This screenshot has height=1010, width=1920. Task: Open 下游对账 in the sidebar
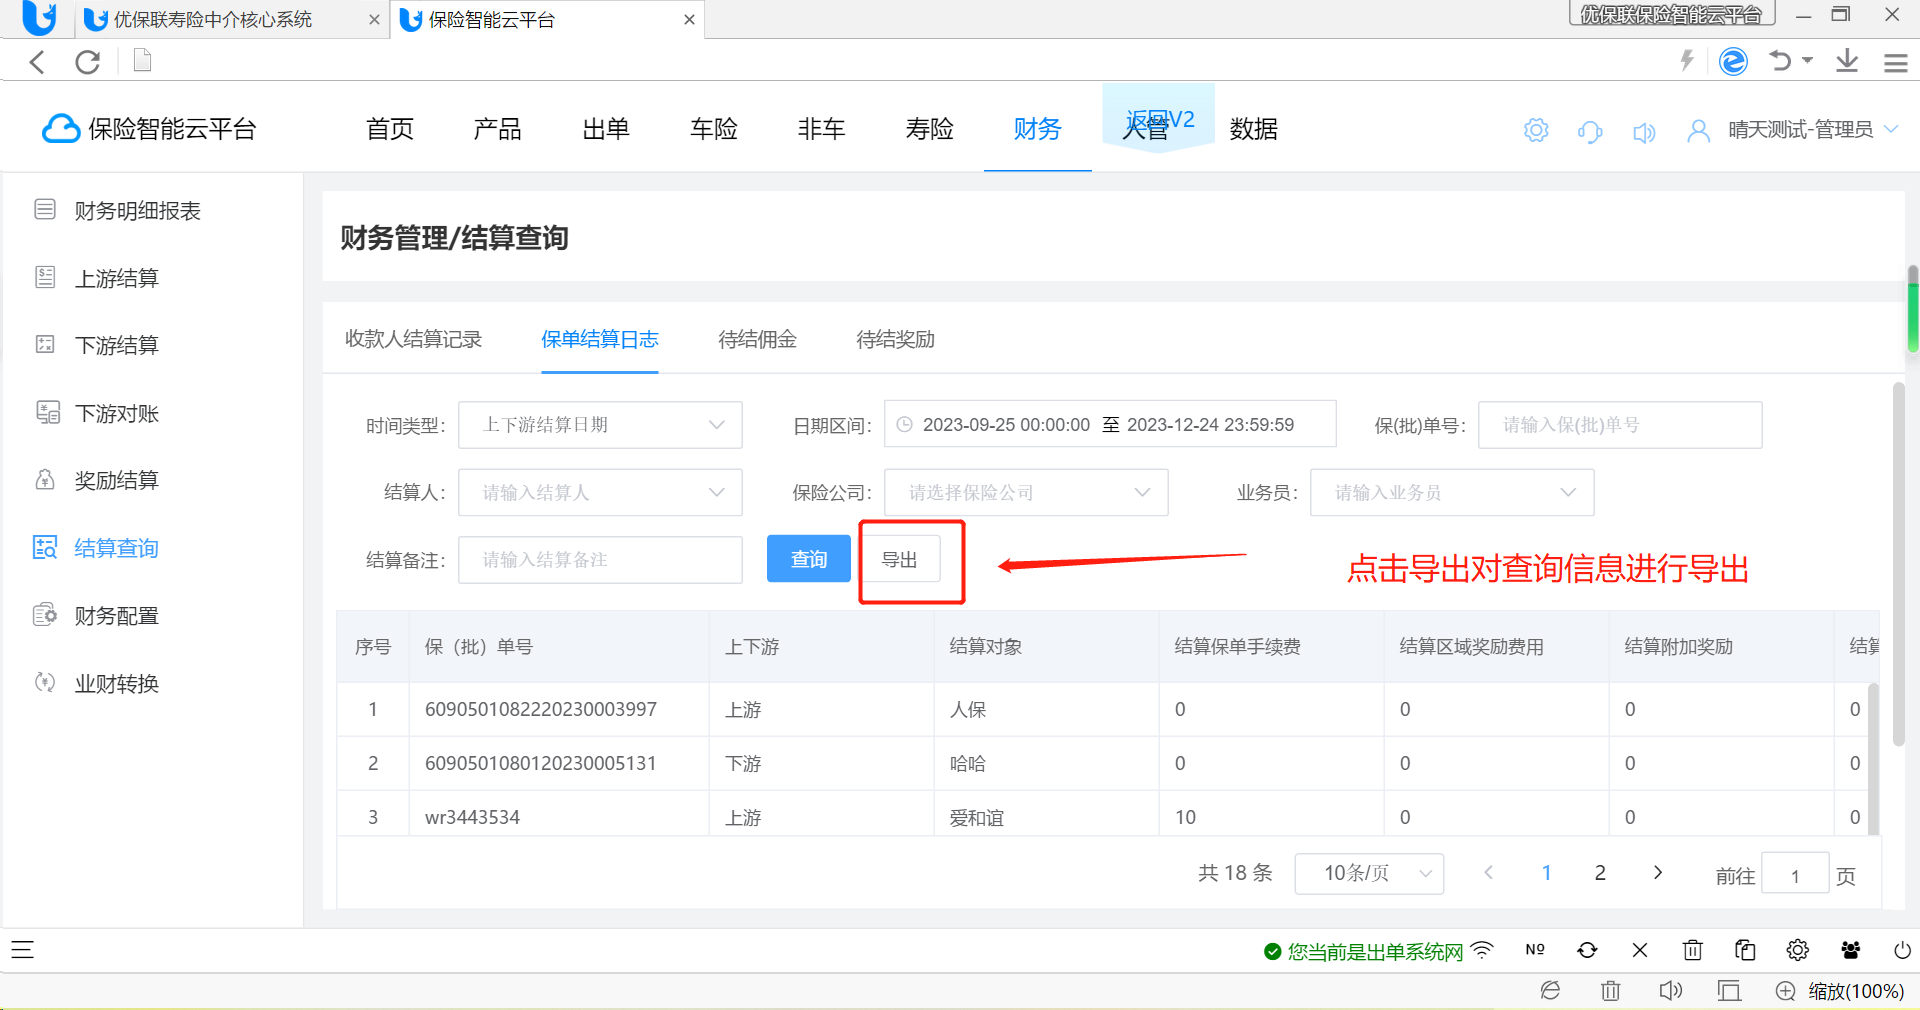coord(117,413)
